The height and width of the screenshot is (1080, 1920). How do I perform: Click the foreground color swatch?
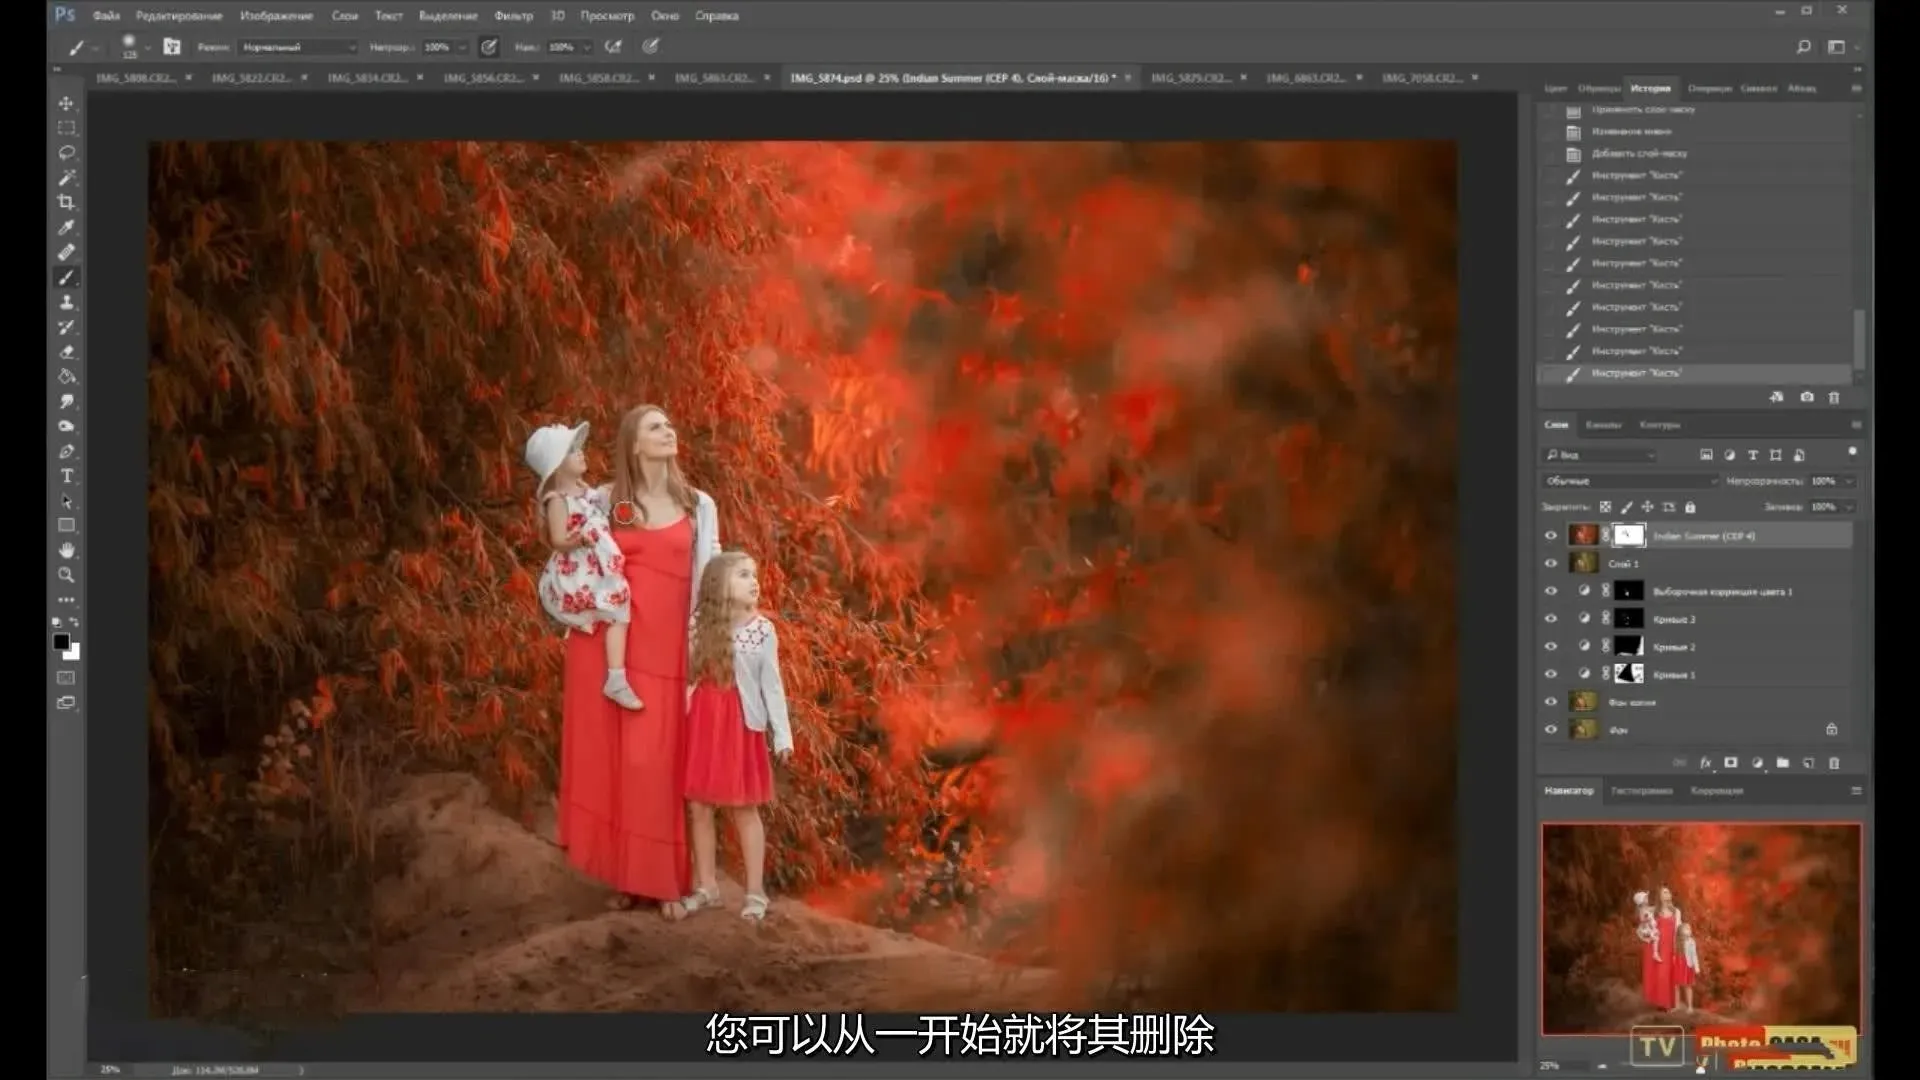pyautogui.click(x=61, y=642)
